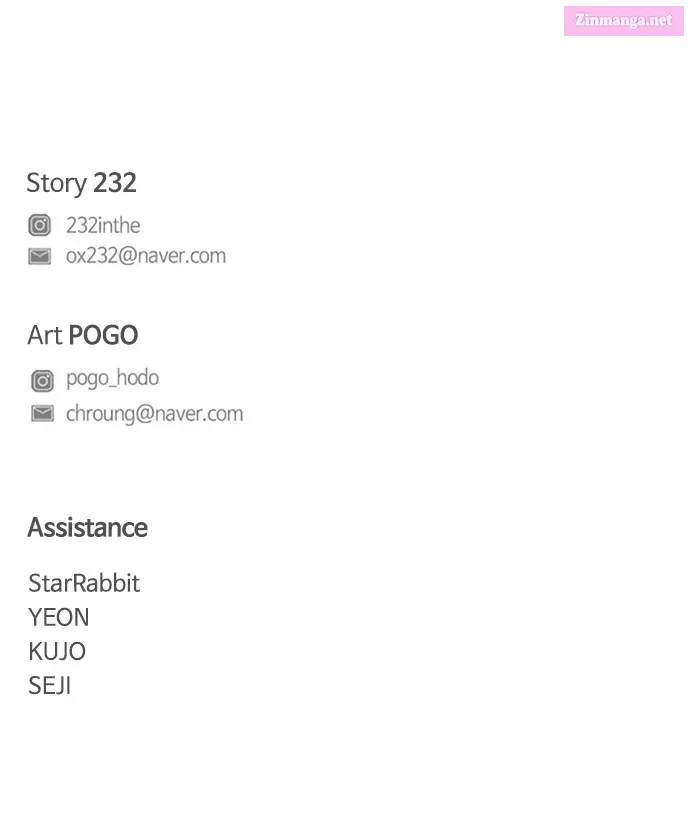690x817 pixels.
Task: Select the number 232 in Story heading
Action: point(115,182)
